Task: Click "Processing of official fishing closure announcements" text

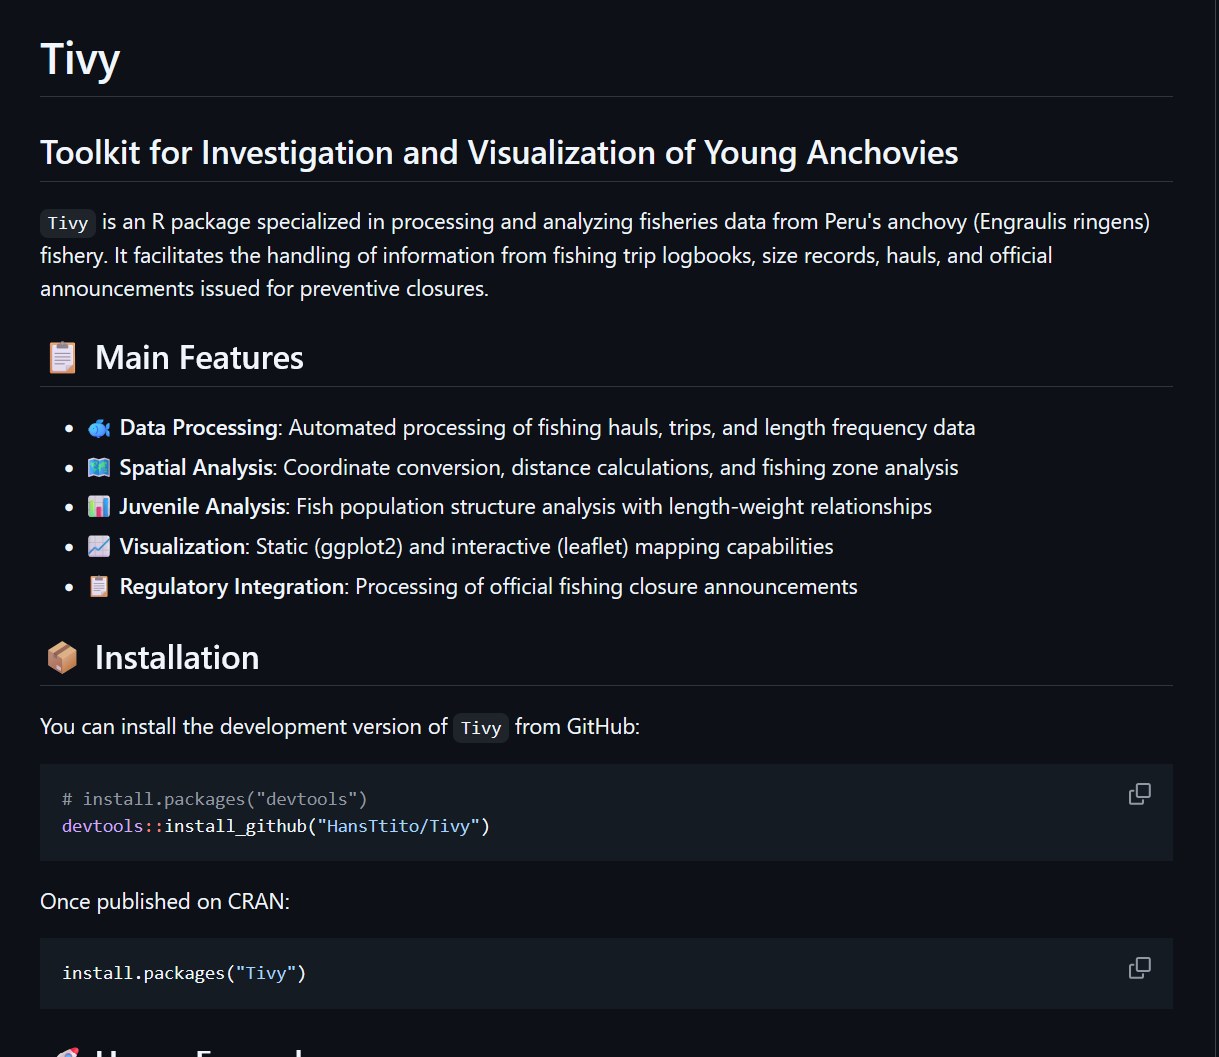Action: coord(606,587)
